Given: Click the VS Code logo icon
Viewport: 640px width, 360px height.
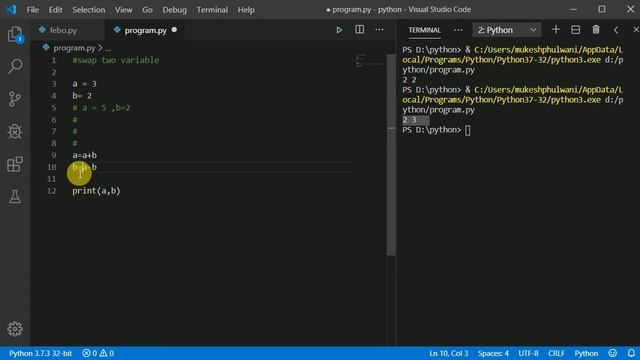Looking at the screenshot, I should [x=11, y=9].
